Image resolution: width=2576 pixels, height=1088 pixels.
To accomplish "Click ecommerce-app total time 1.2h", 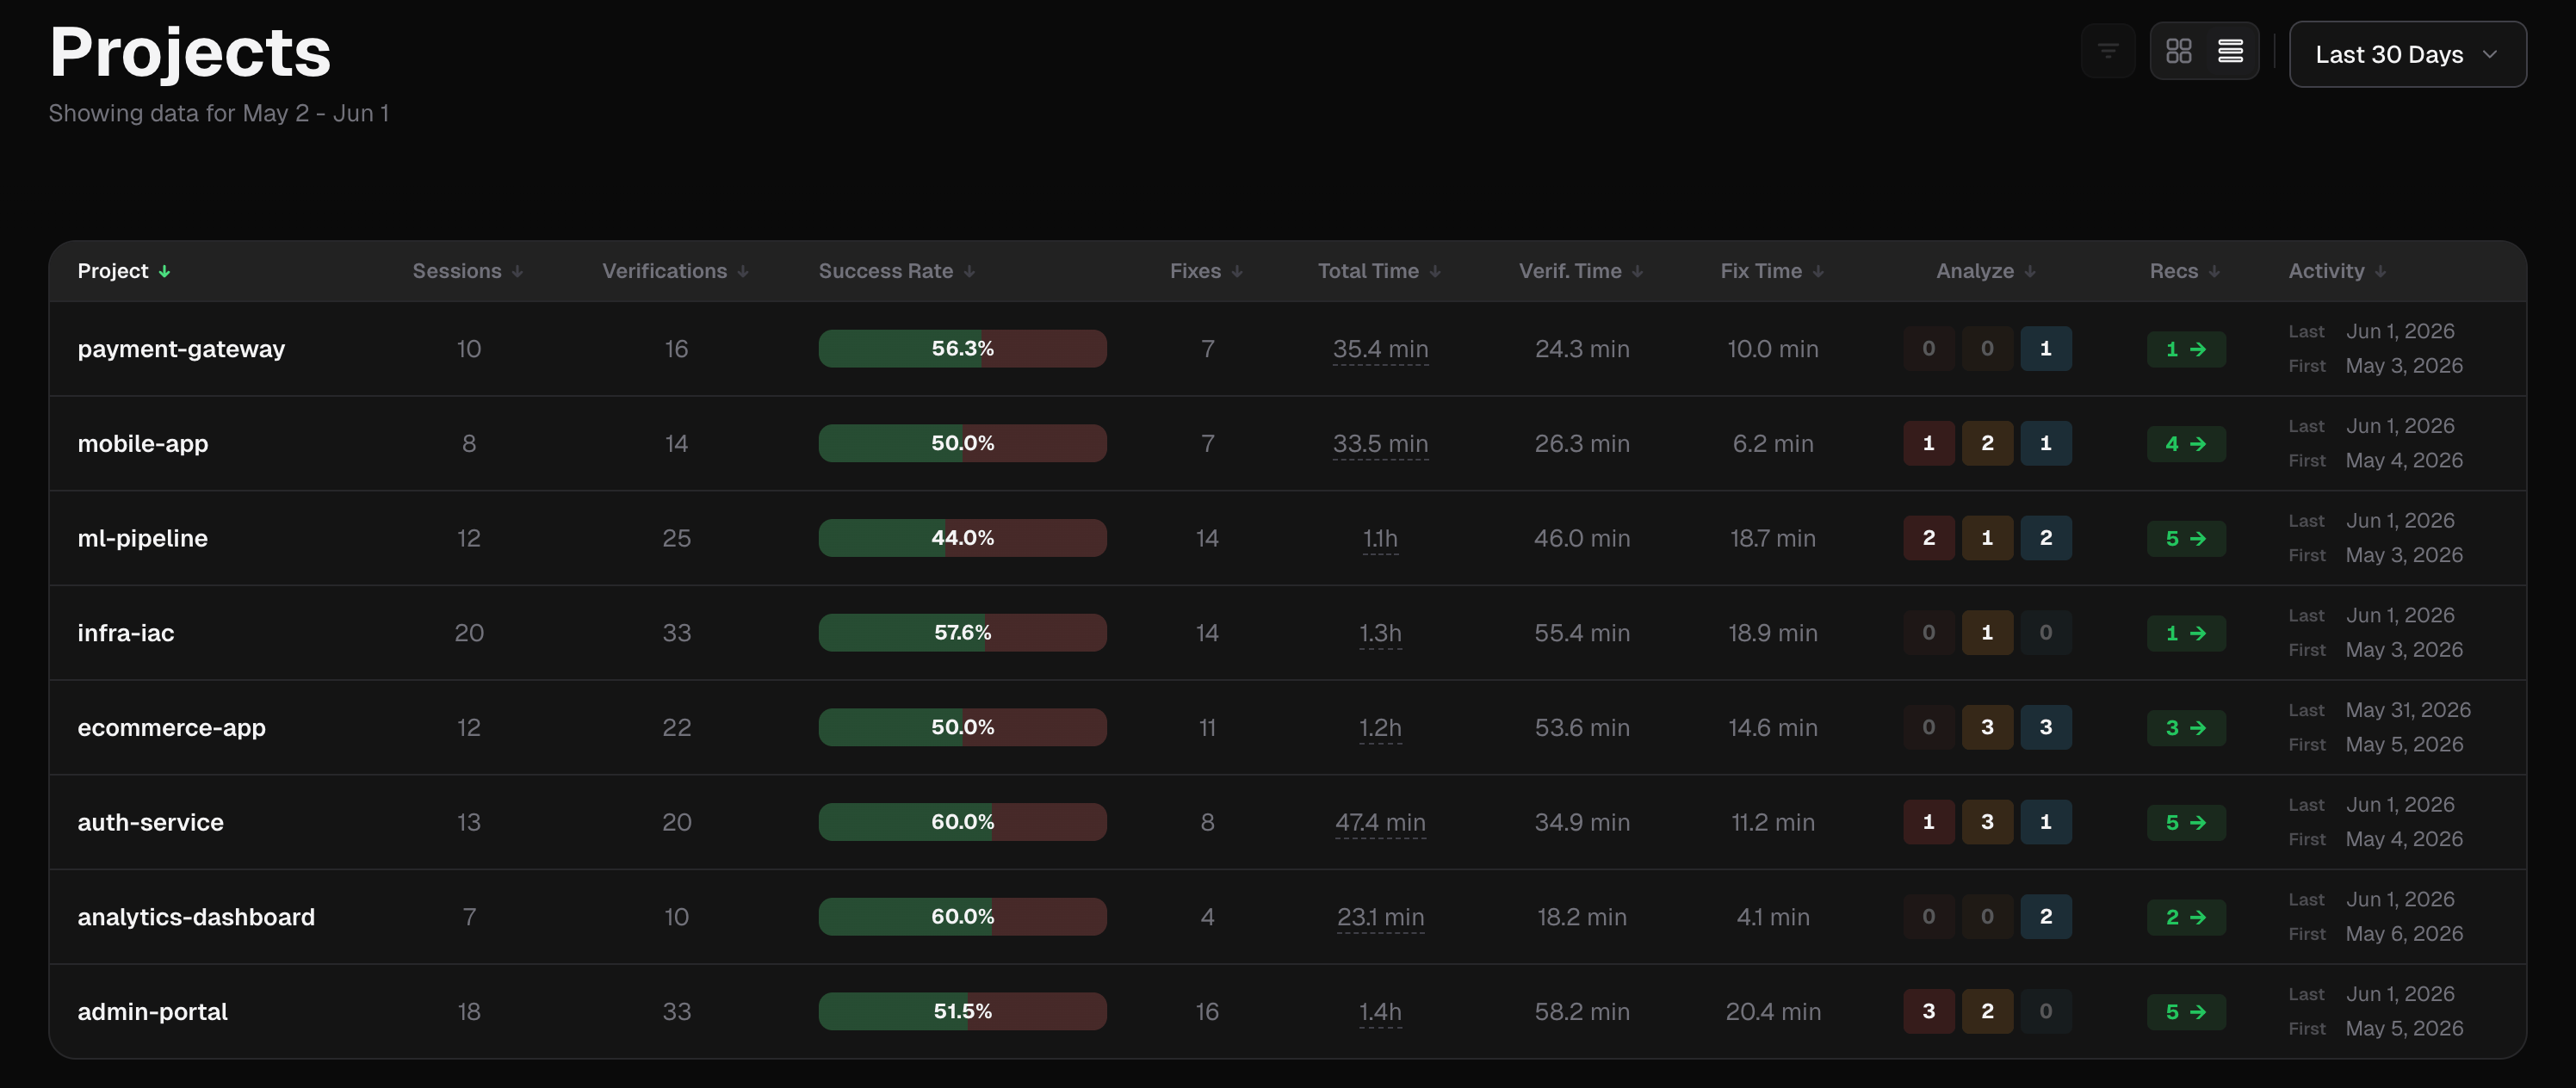I will click(x=1380, y=728).
